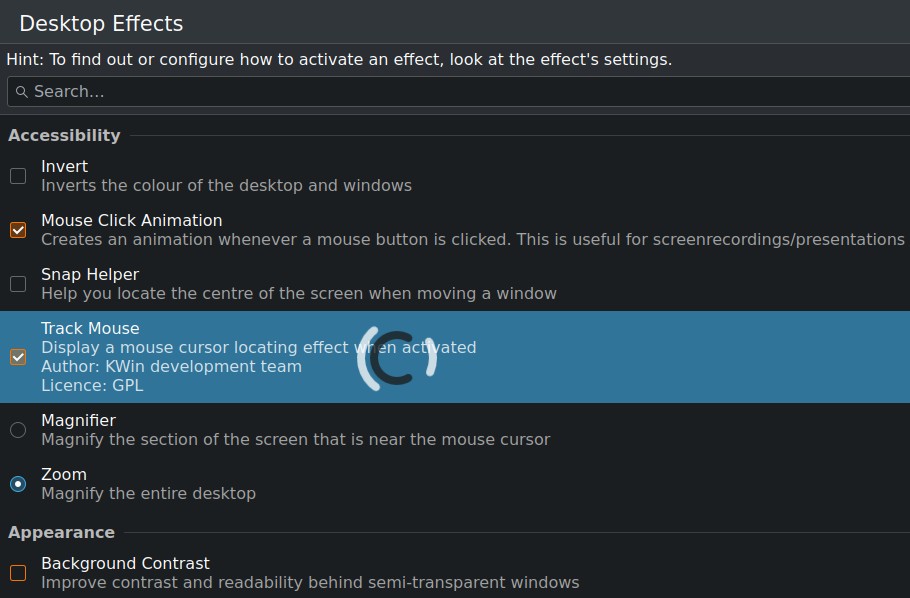
Task: Focus the Search effects input field
Action: [458, 92]
